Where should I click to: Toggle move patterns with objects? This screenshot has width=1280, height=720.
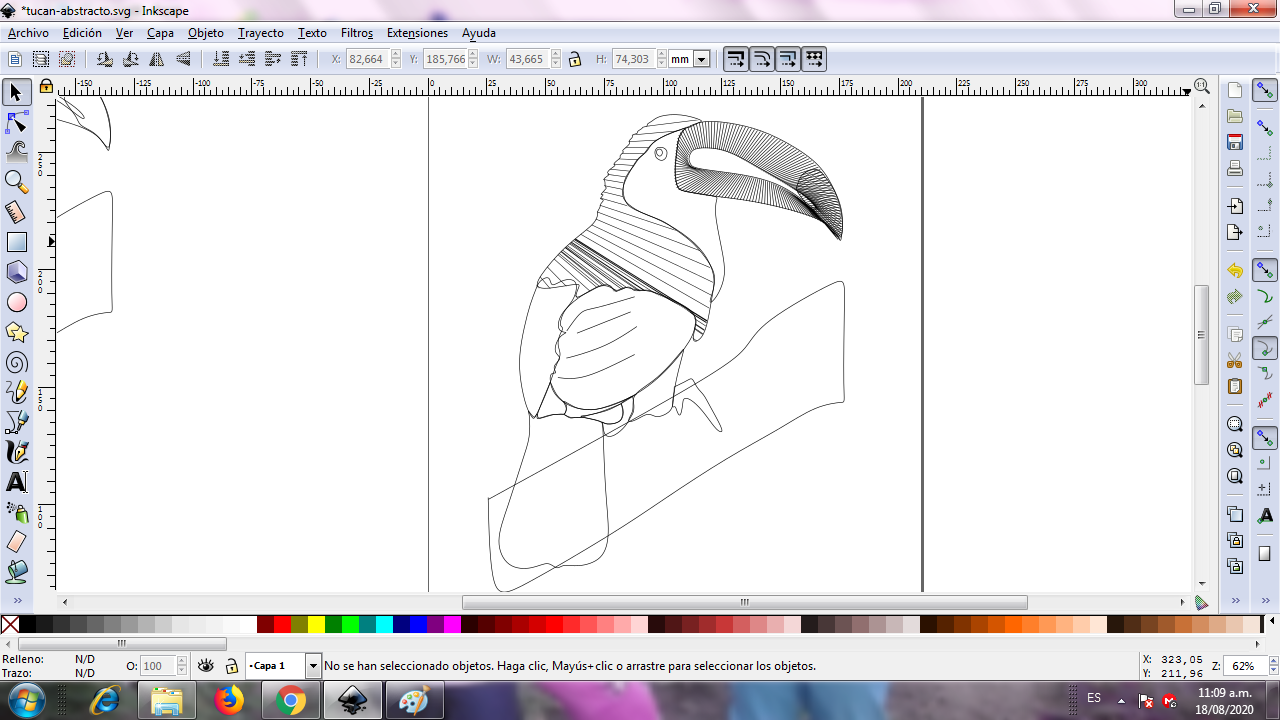(x=814, y=59)
